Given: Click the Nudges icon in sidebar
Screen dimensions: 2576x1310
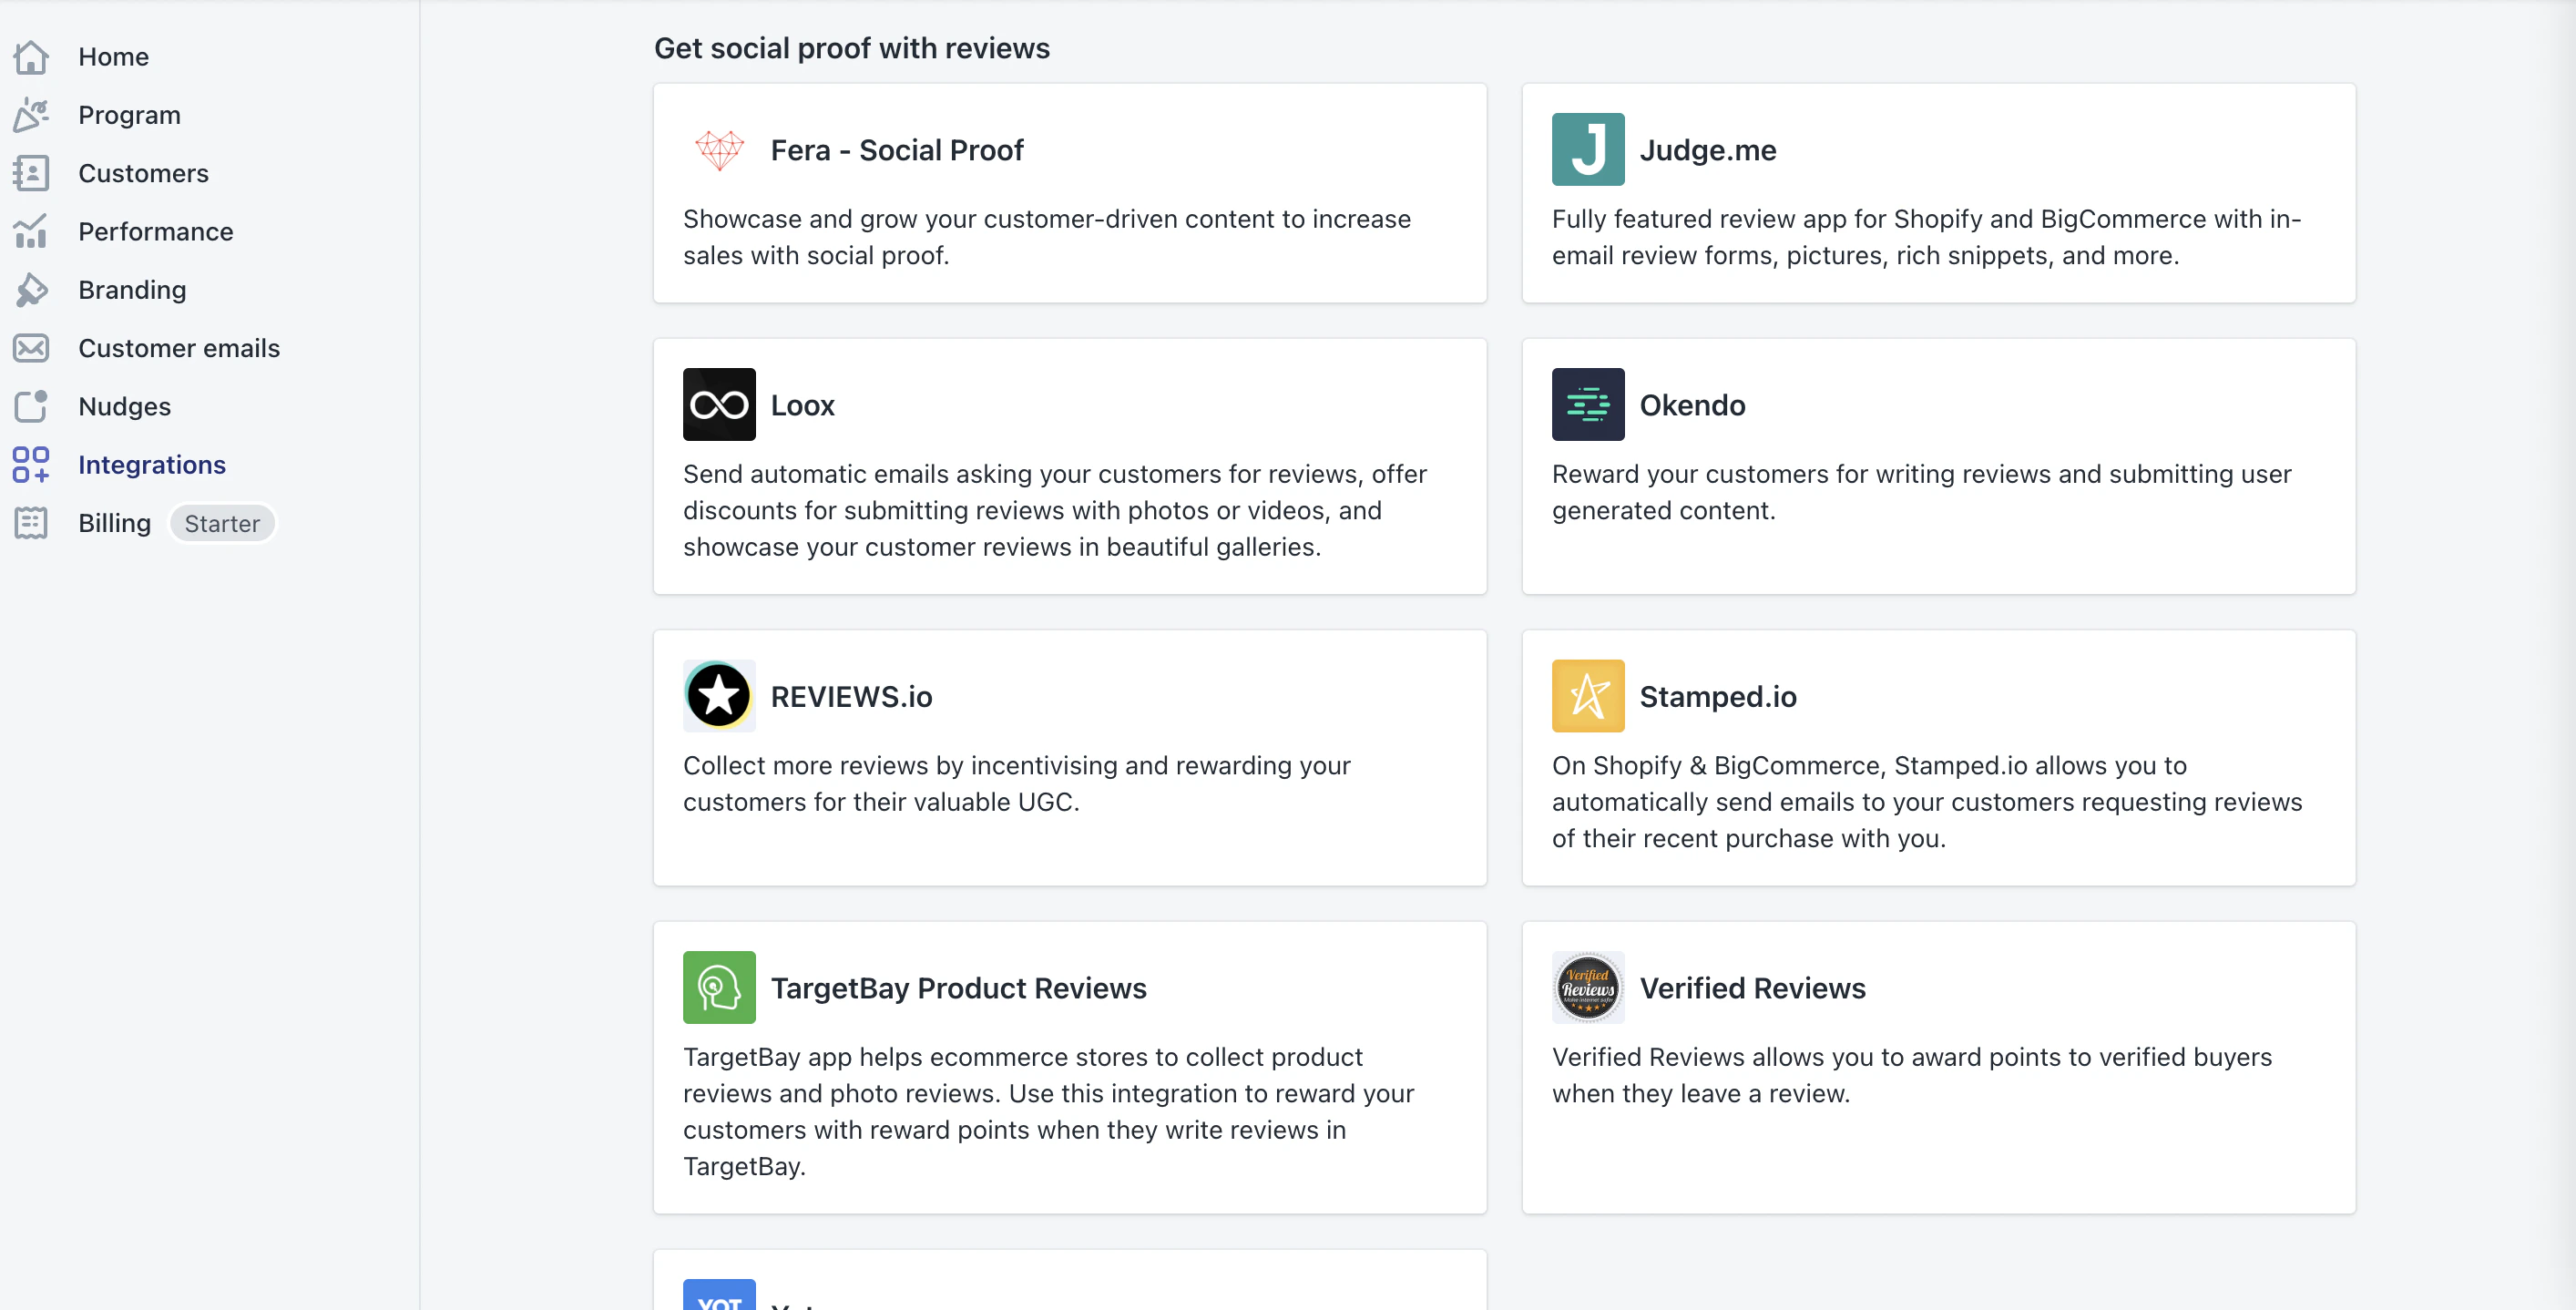Looking at the screenshot, I should click(x=31, y=406).
